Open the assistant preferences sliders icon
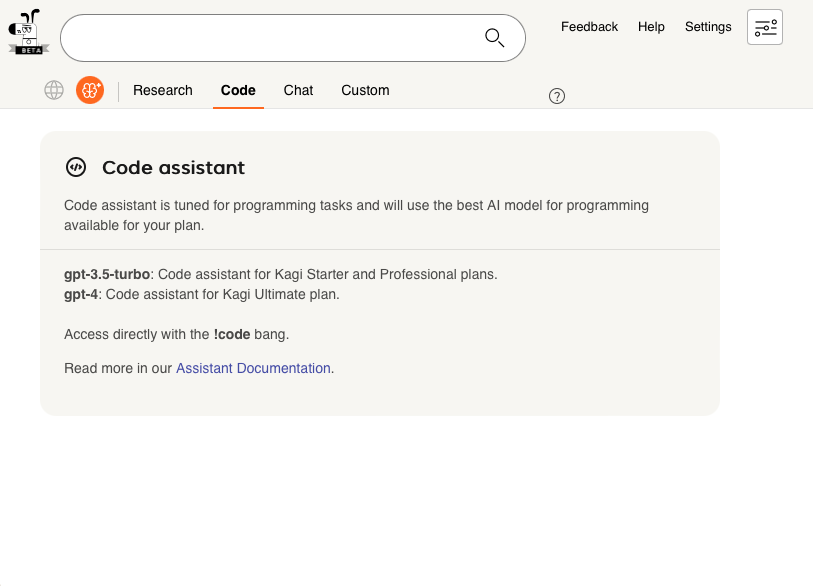Viewport: 813px width, 586px height. point(764,27)
